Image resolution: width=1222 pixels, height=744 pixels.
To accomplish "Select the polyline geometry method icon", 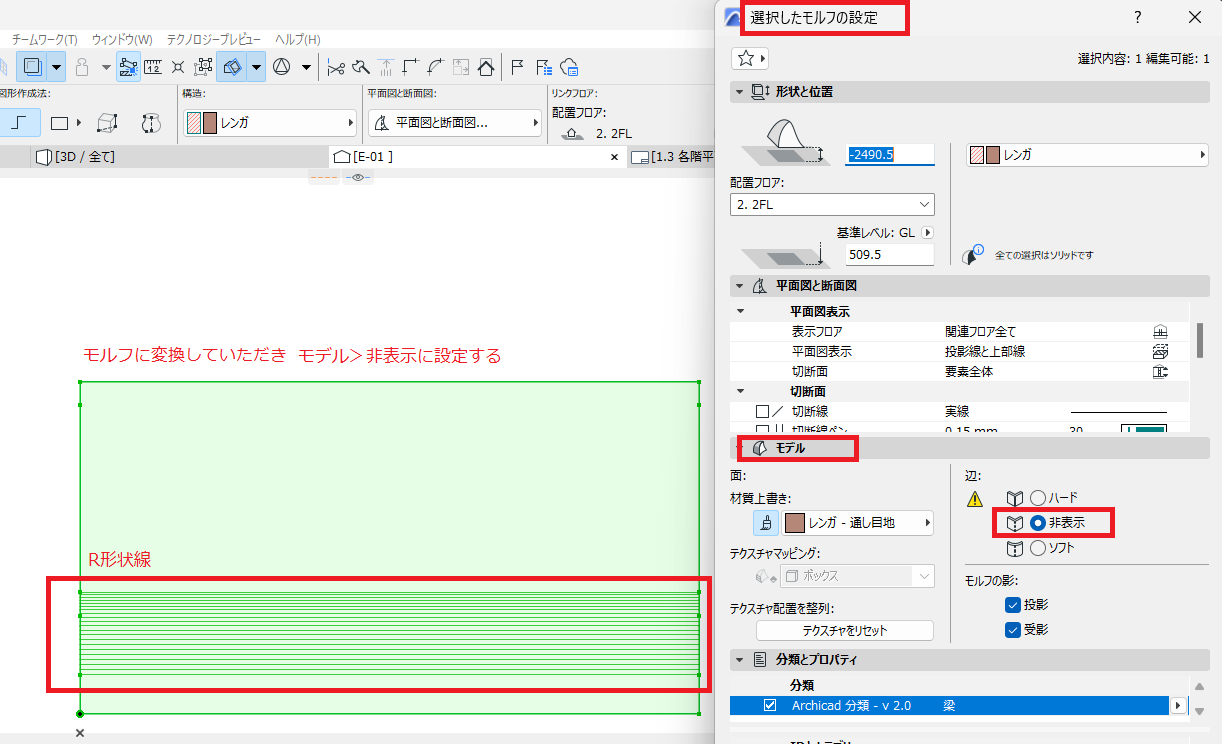I will tap(20, 123).
